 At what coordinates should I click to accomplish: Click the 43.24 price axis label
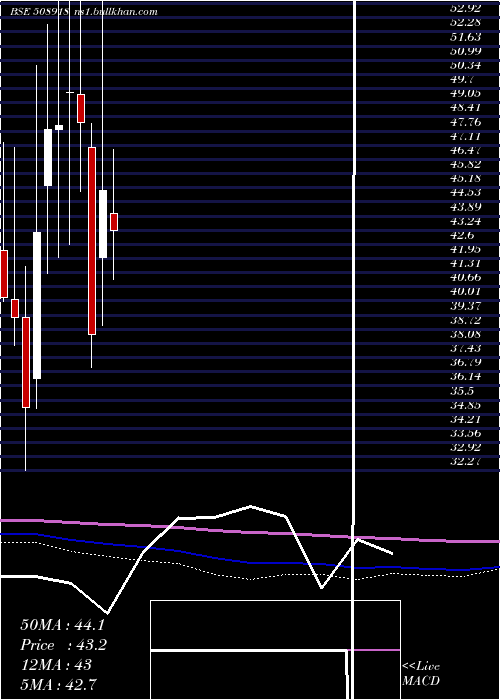pyautogui.click(x=466, y=221)
